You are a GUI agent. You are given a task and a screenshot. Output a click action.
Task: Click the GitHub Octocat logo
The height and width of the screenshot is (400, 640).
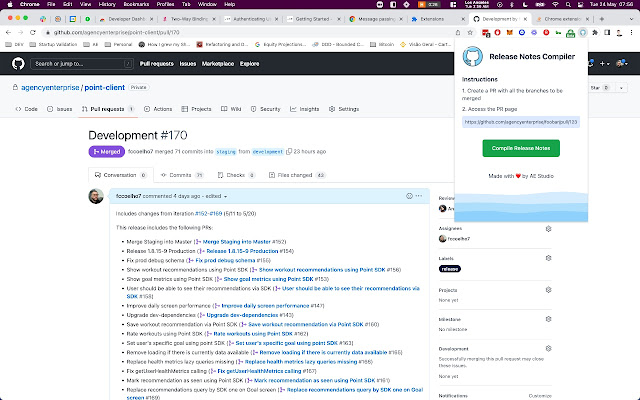click(x=18, y=64)
